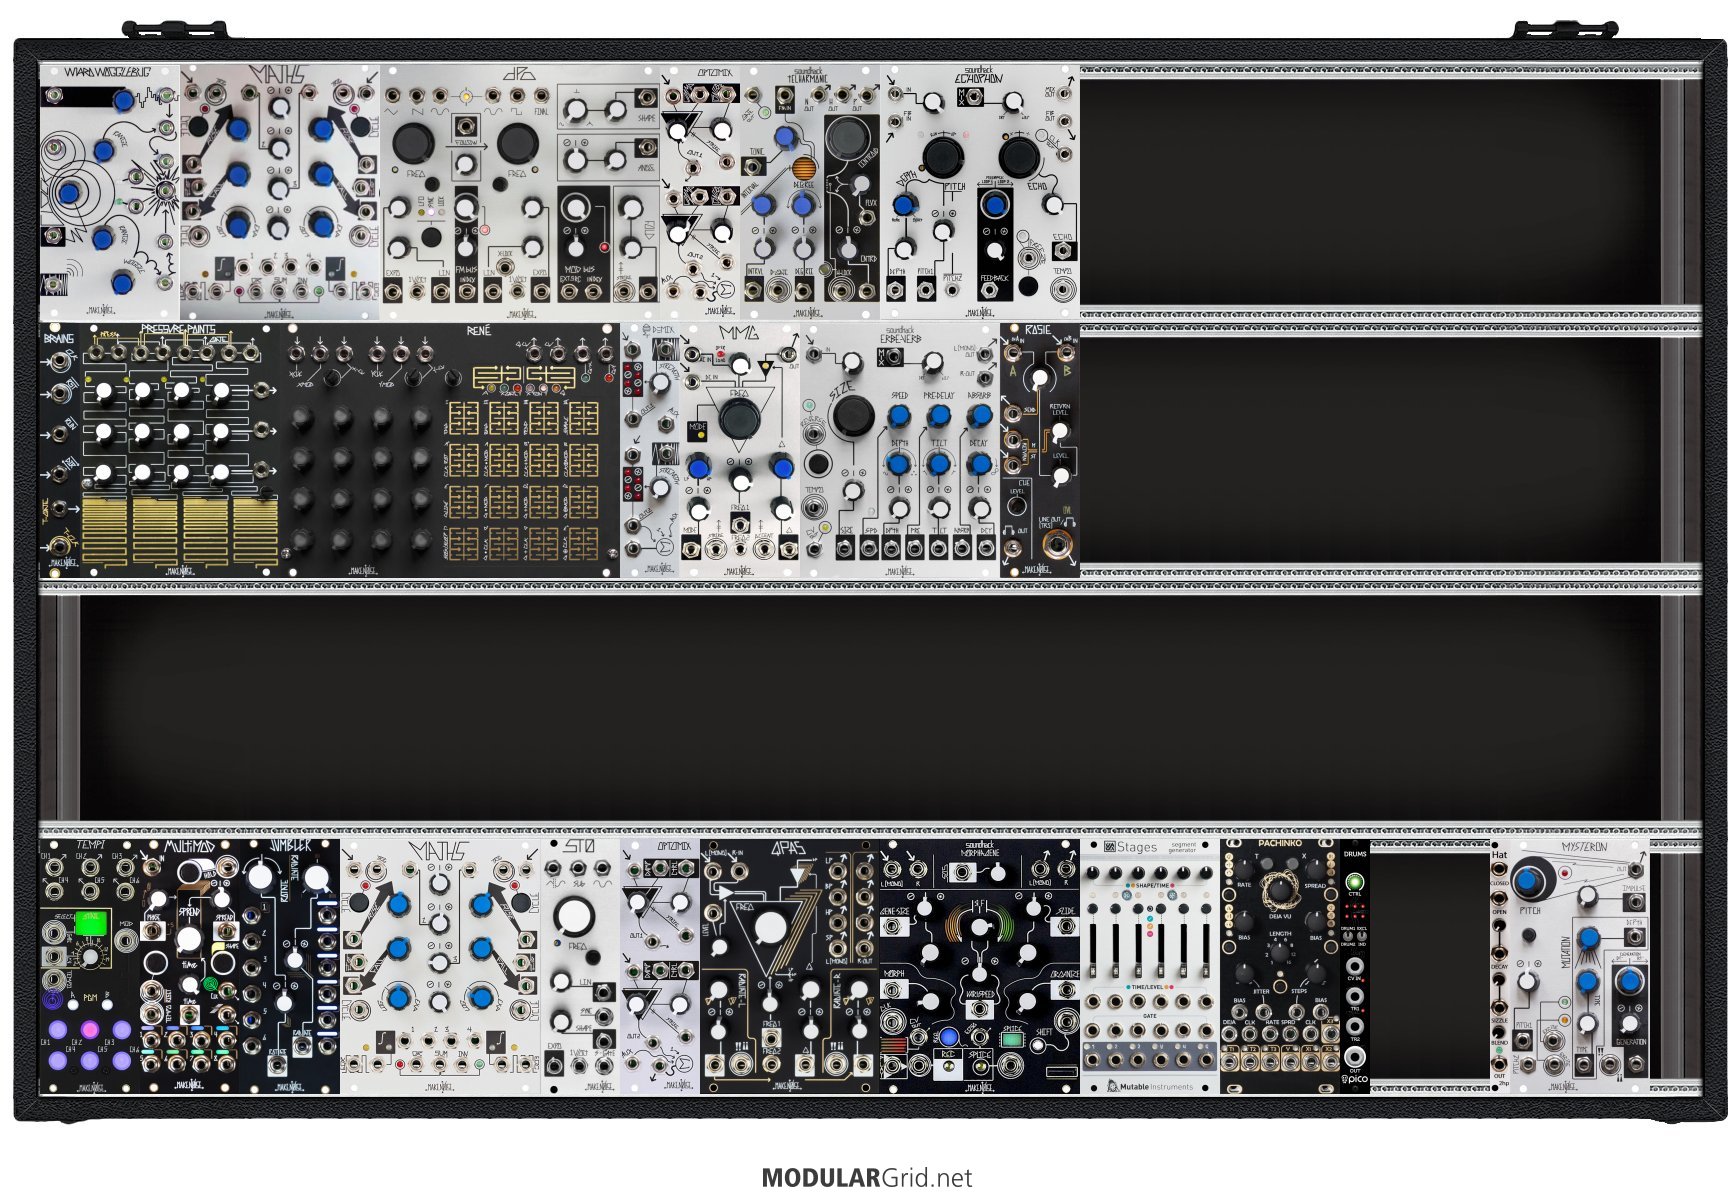
Task: Select the 2hp Hat module
Action: click(x=1499, y=966)
